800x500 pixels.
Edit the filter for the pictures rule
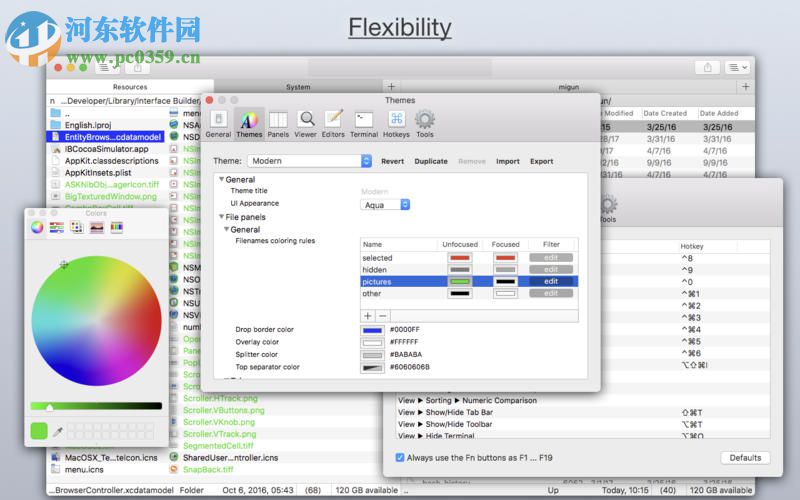tap(551, 281)
